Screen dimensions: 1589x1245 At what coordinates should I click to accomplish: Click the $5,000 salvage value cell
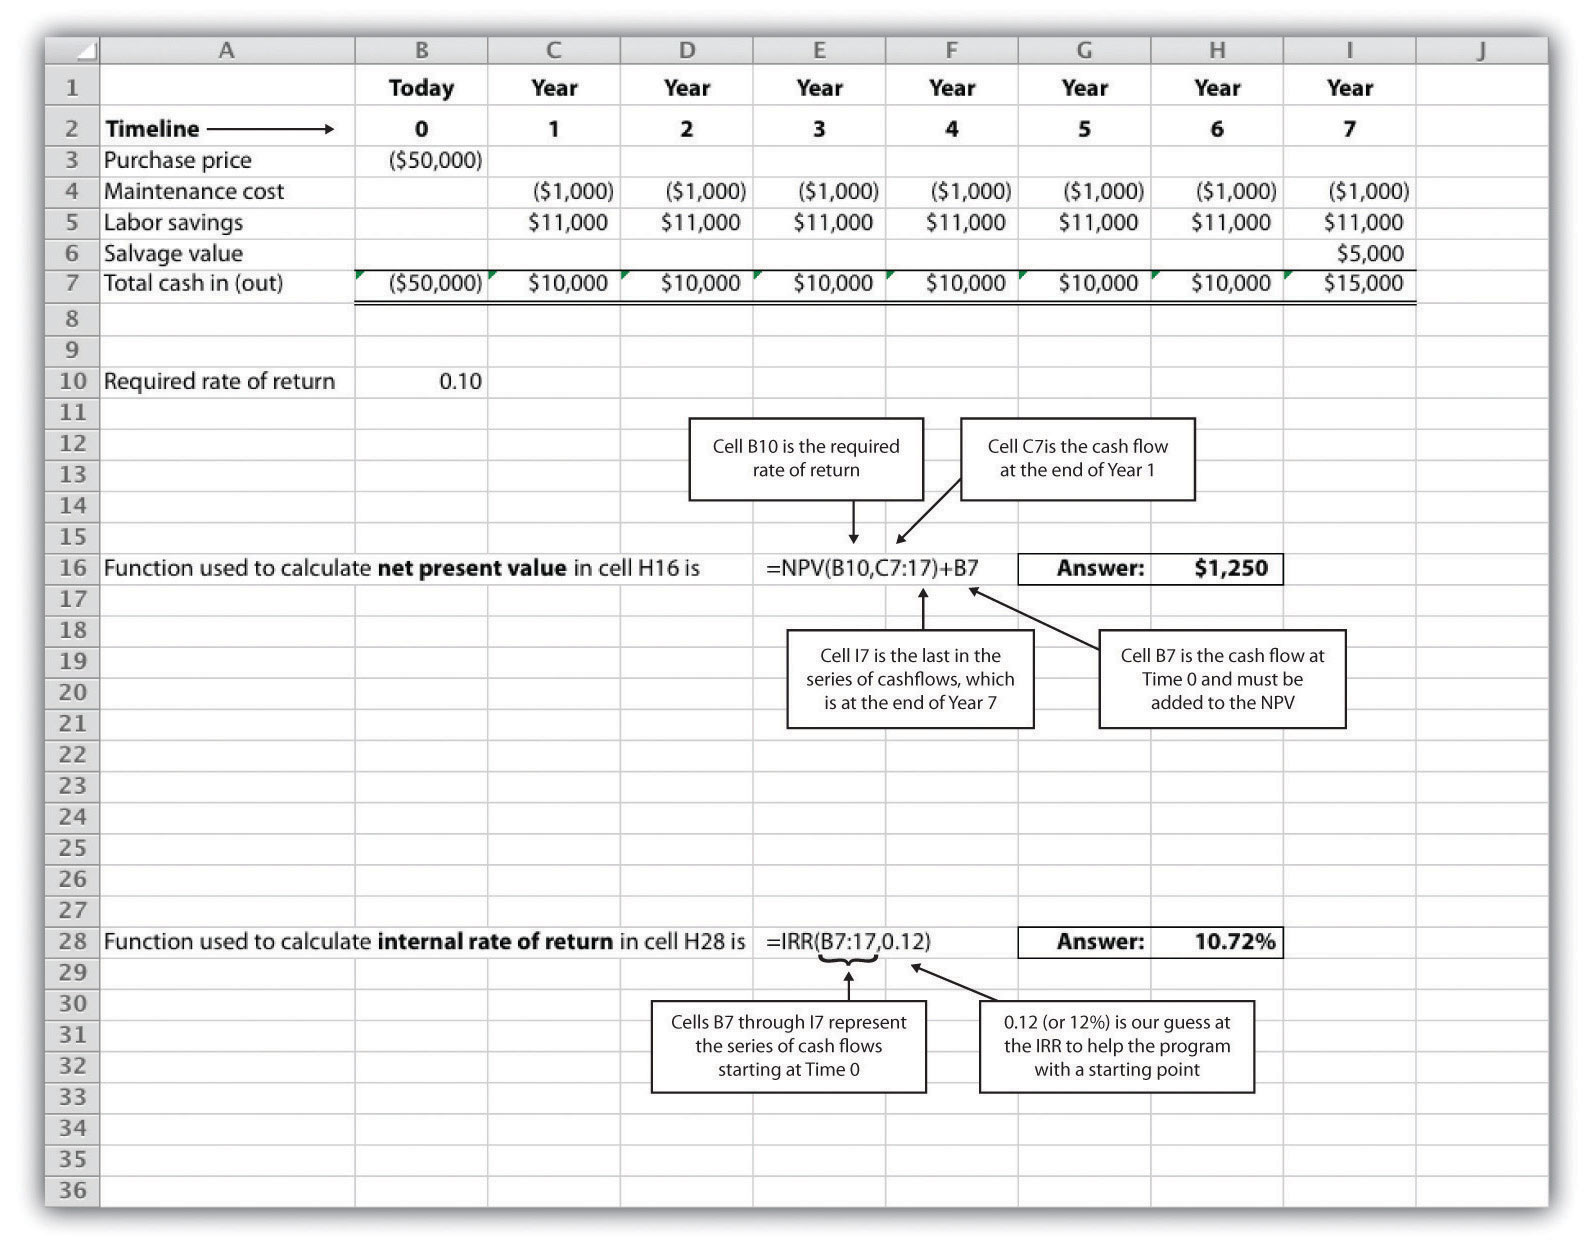[1369, 254]
